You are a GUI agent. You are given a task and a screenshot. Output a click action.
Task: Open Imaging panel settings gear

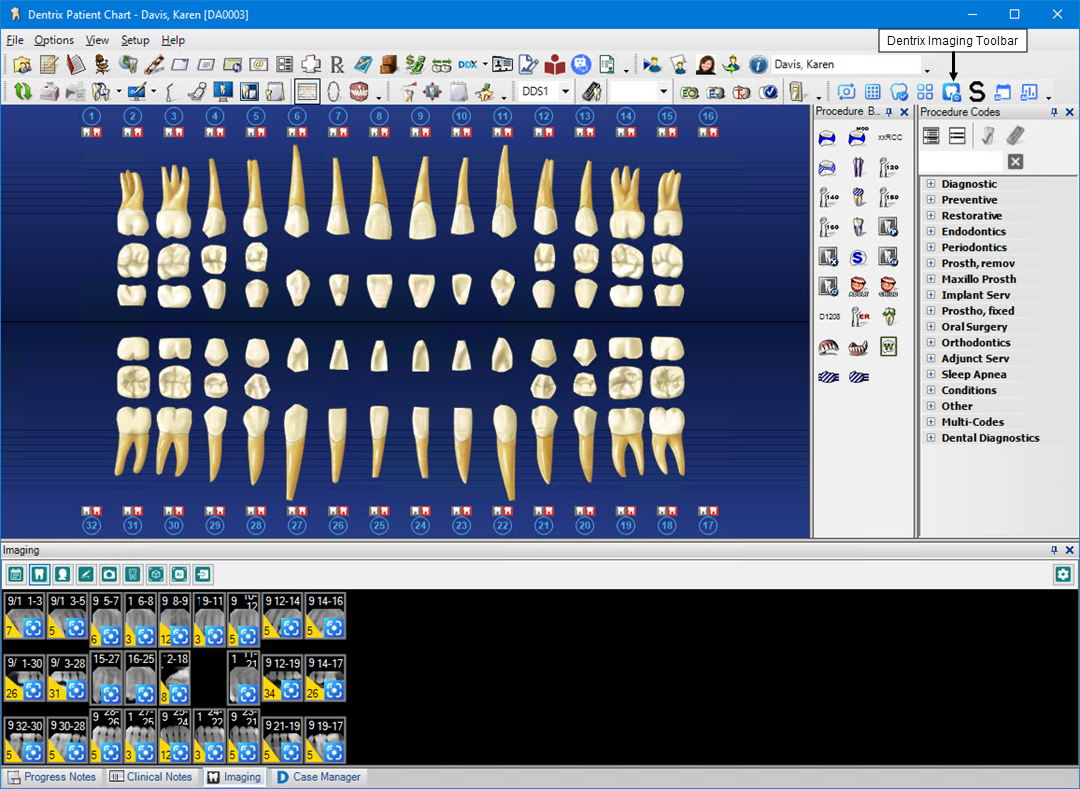pyautogui.click(x=1062, y=574)
